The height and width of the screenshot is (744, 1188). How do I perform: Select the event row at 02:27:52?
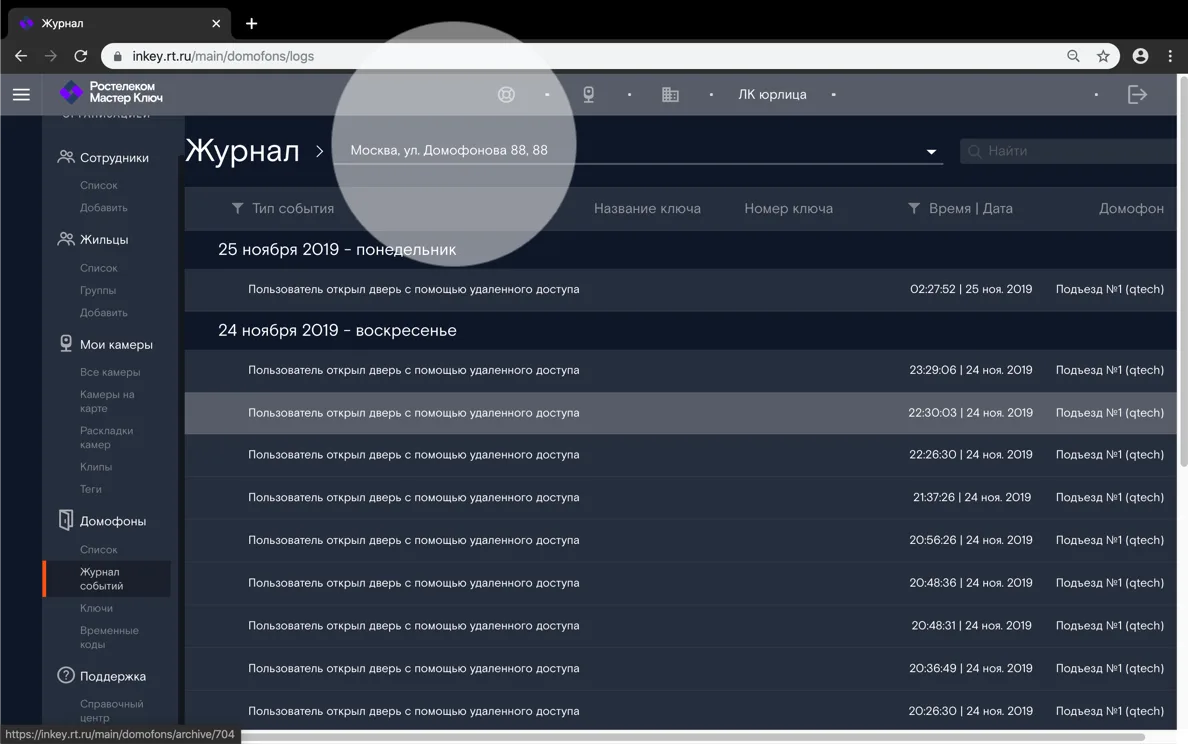[x=680, y=289]
